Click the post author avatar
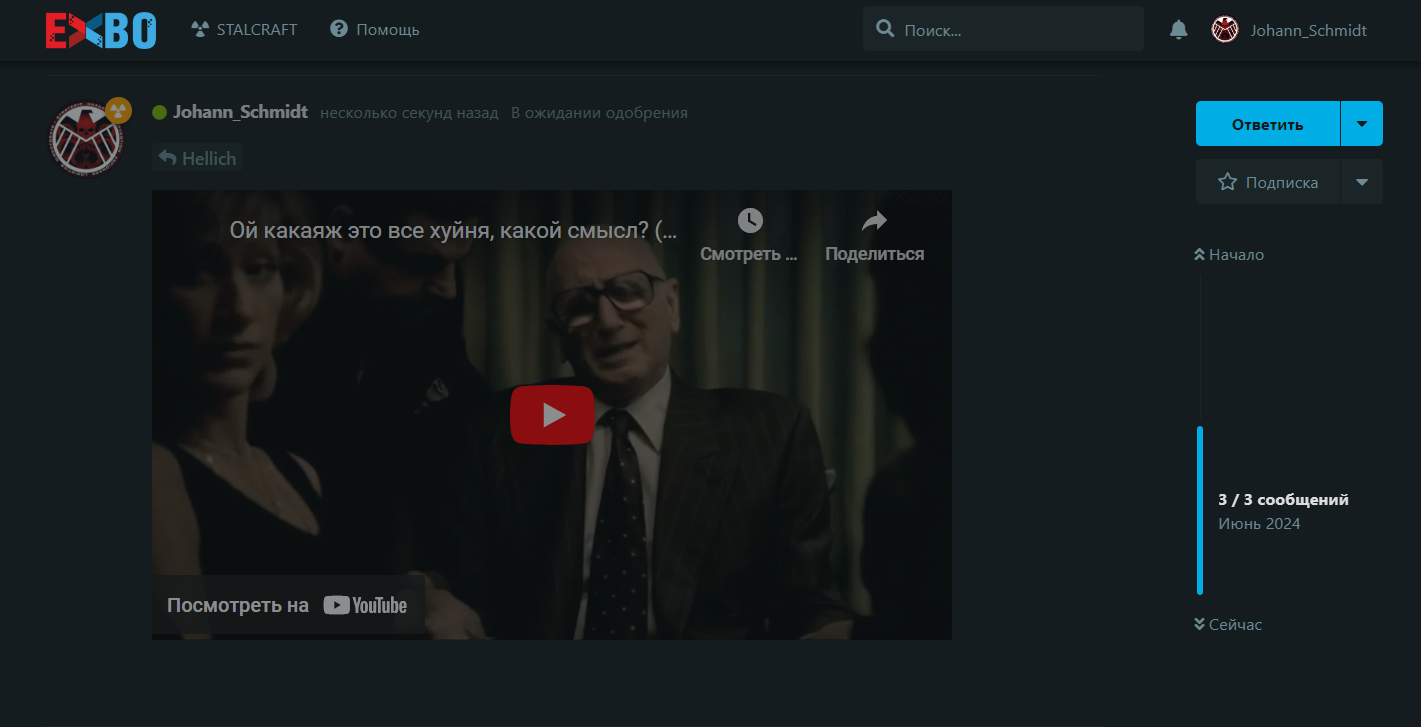1421x727 pixels. (x=86, y=139)
